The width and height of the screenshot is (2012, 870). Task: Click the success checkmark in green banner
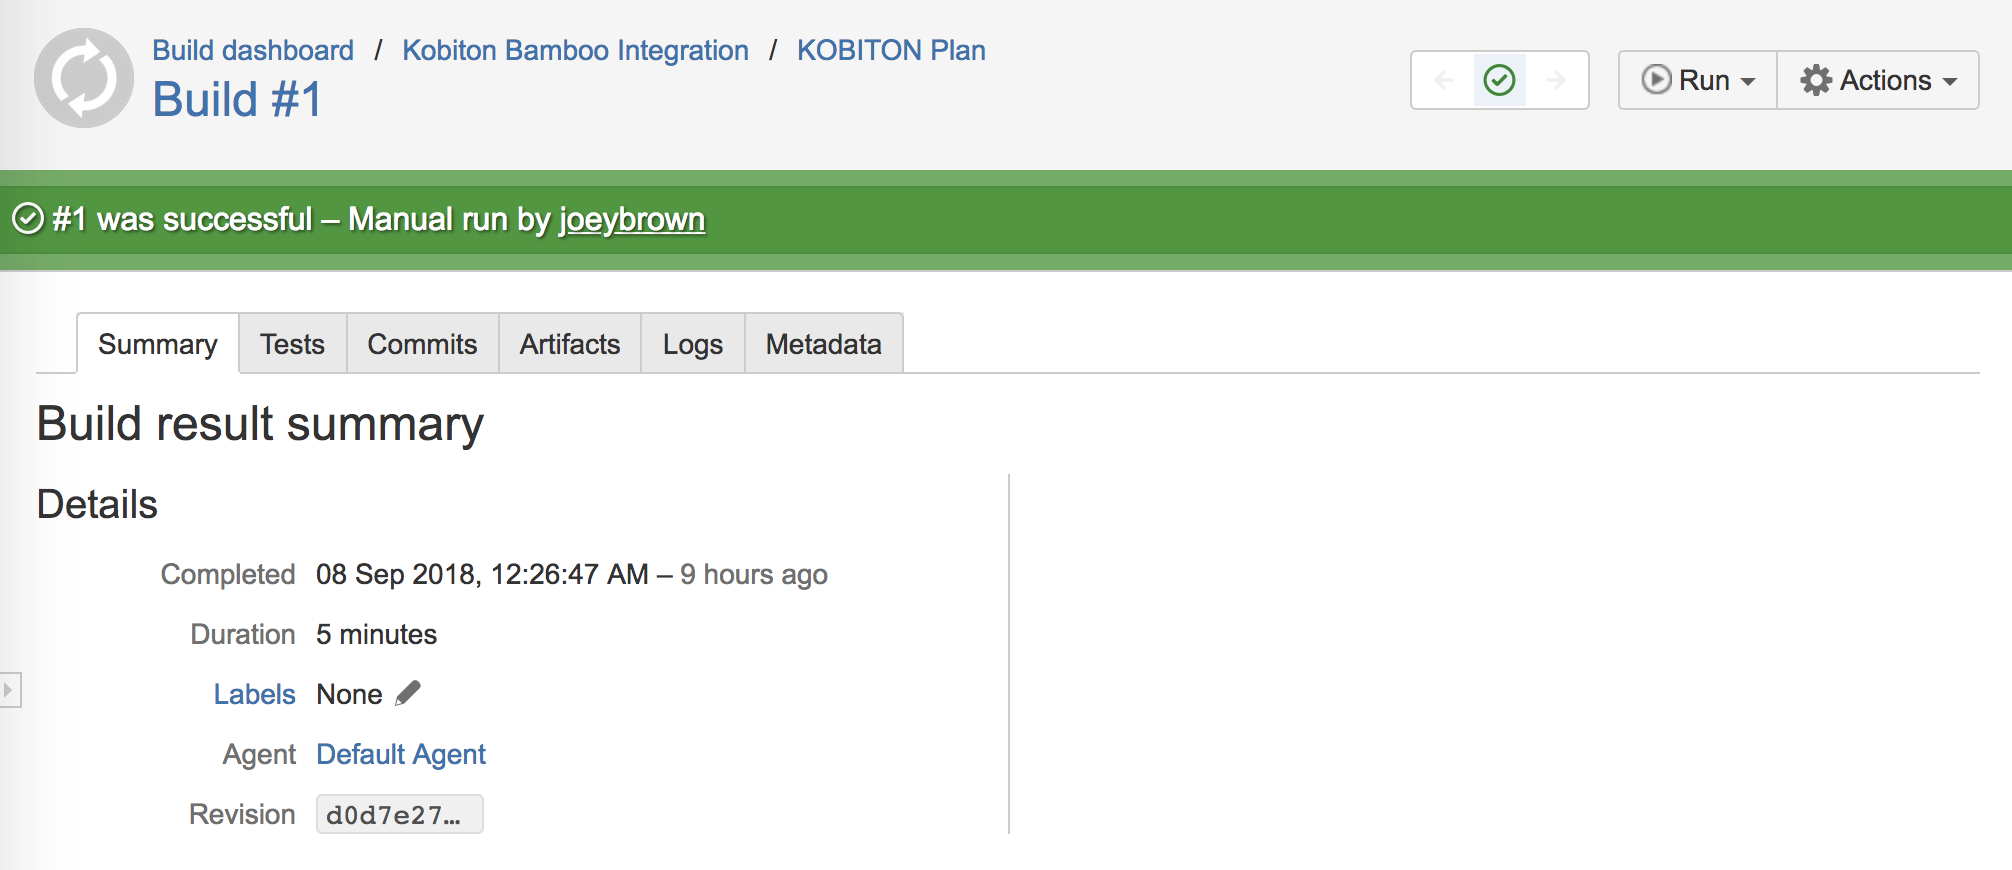[28, 218]
